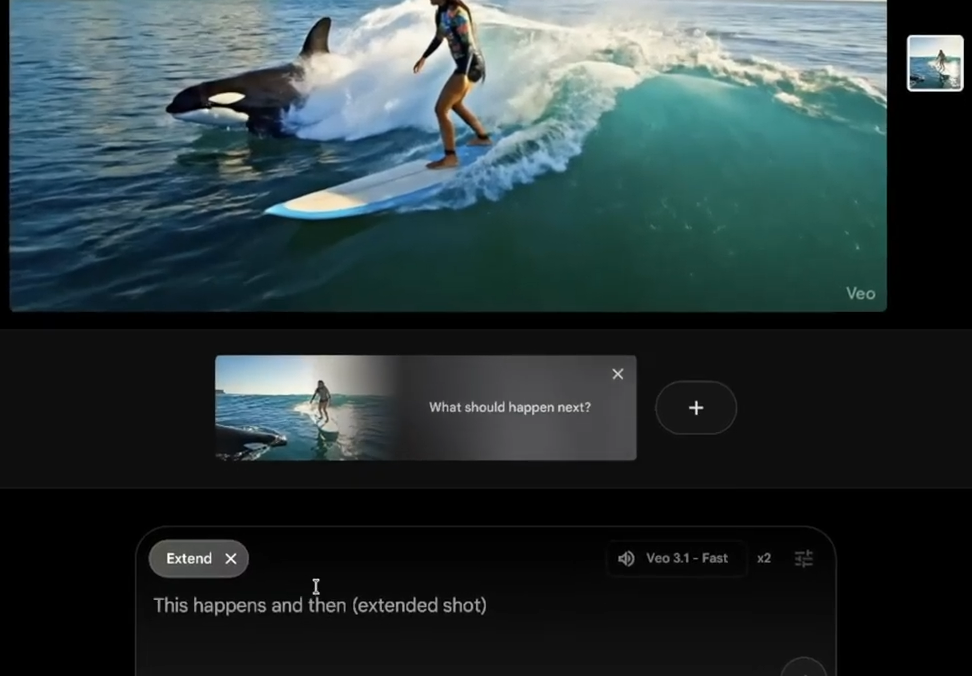Screen dimensions: 972x676
Task: Open the Veo 3.1 - Fast model dropdown
Action: click(x=686, y=559)
